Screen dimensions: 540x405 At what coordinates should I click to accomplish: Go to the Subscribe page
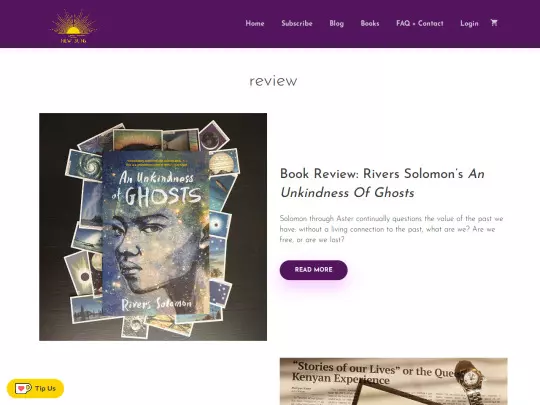click(297, 23)
